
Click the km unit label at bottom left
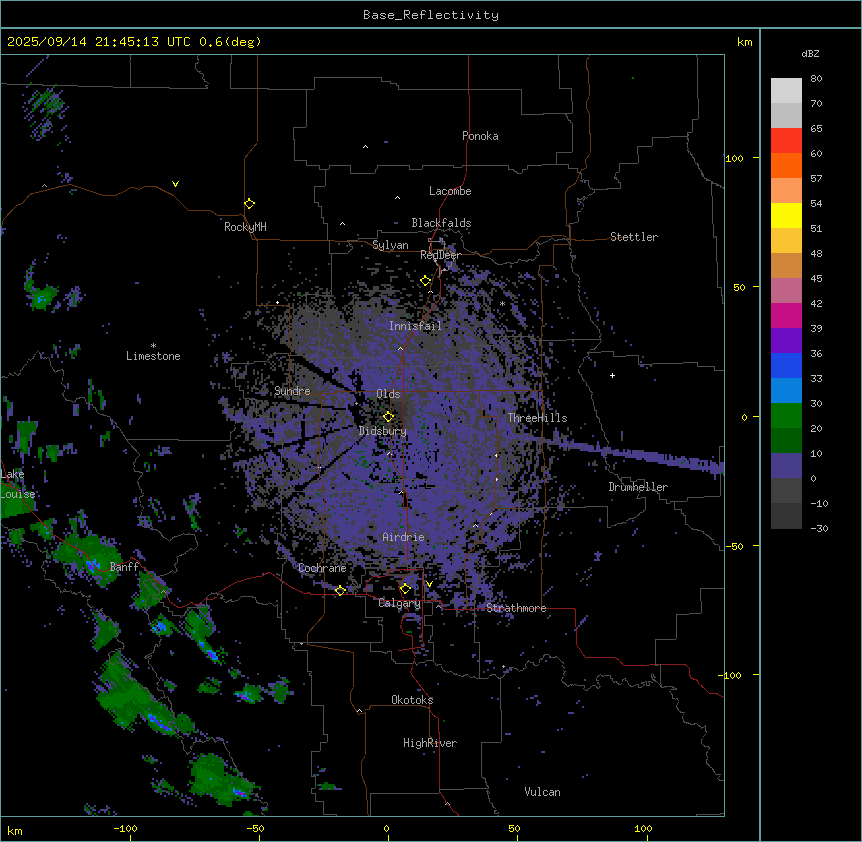[x=15, y=830]
